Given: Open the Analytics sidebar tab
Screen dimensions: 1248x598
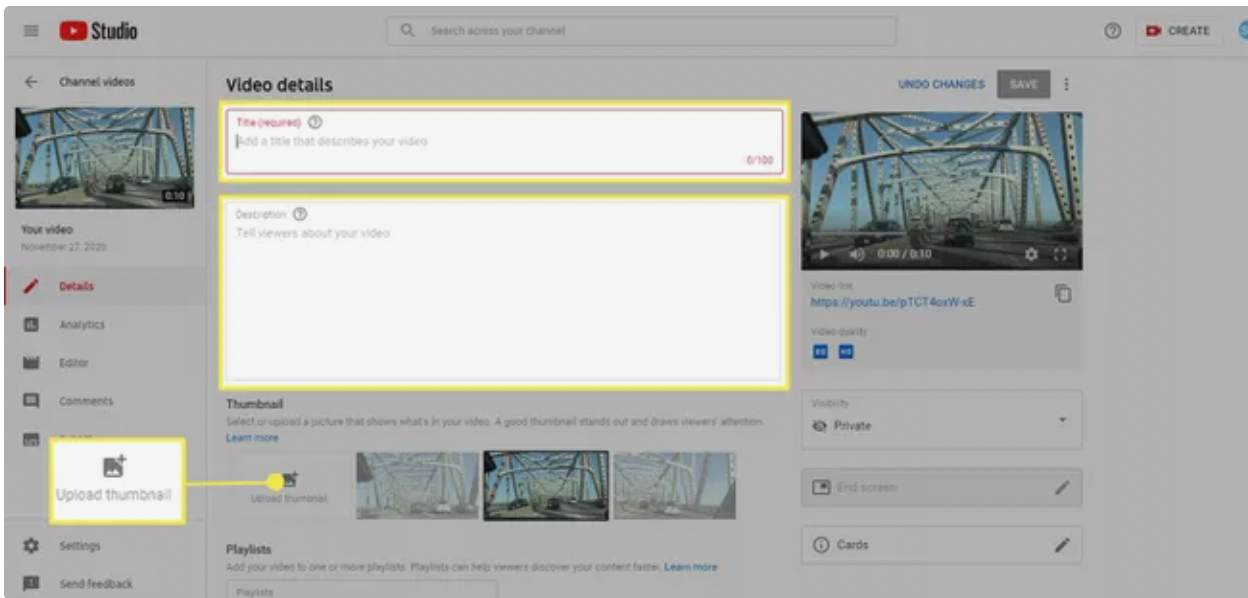Looking at the screenshot, I should click(x=81, y=325).
